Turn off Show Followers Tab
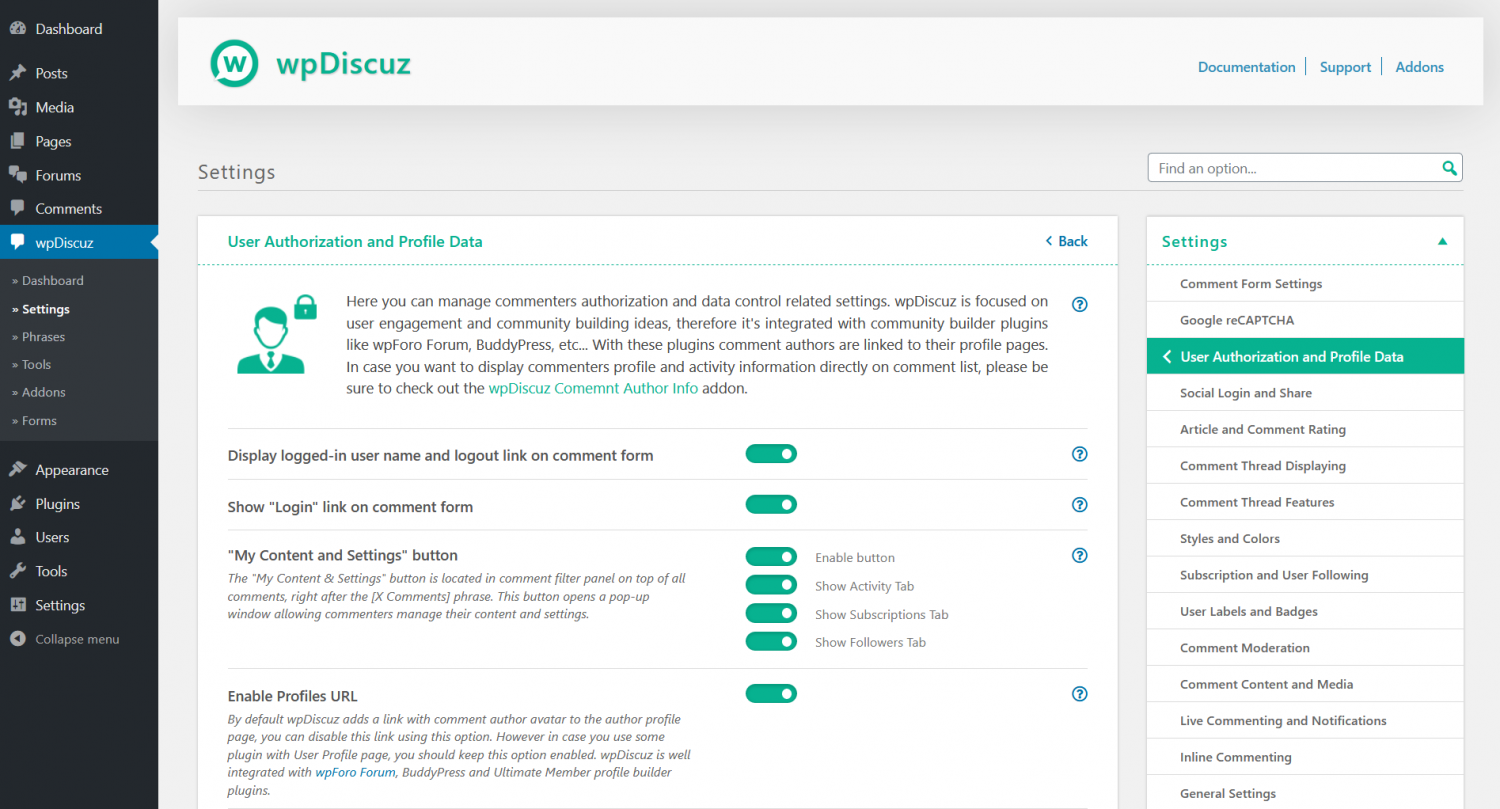This screenshot has width=1500, height=809. point(771,642)
